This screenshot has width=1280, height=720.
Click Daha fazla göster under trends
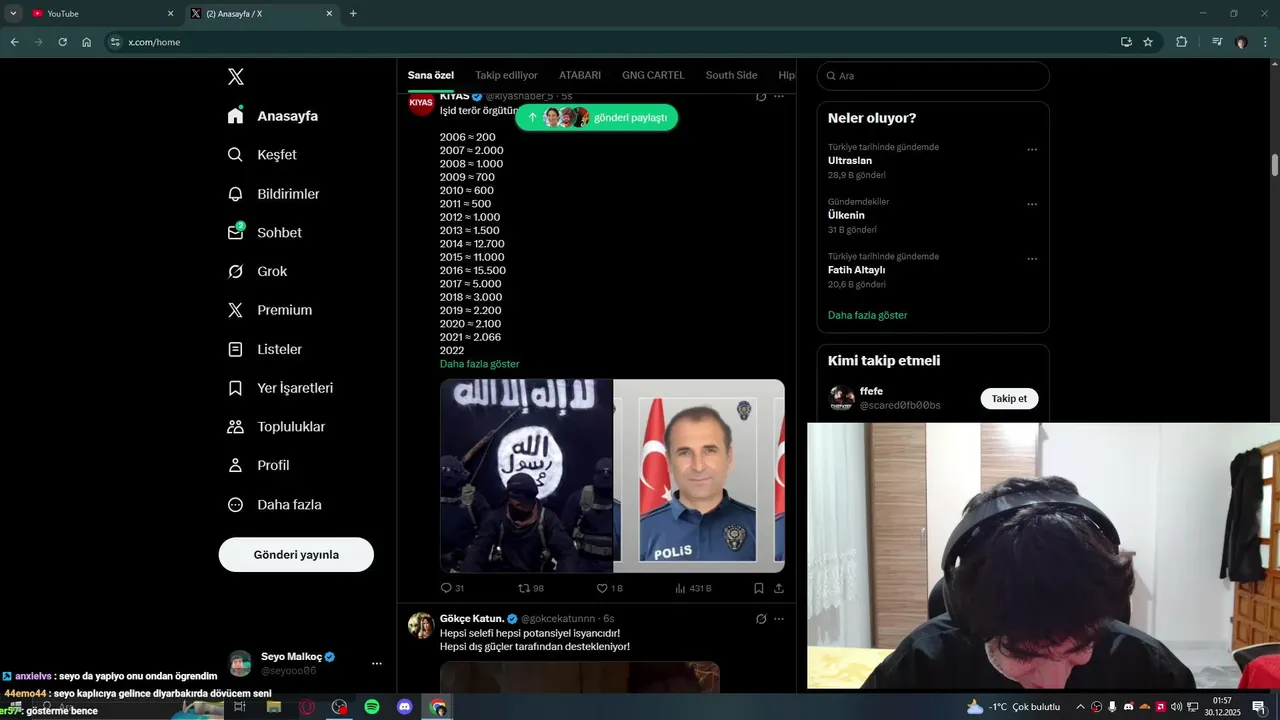point(867,315)
